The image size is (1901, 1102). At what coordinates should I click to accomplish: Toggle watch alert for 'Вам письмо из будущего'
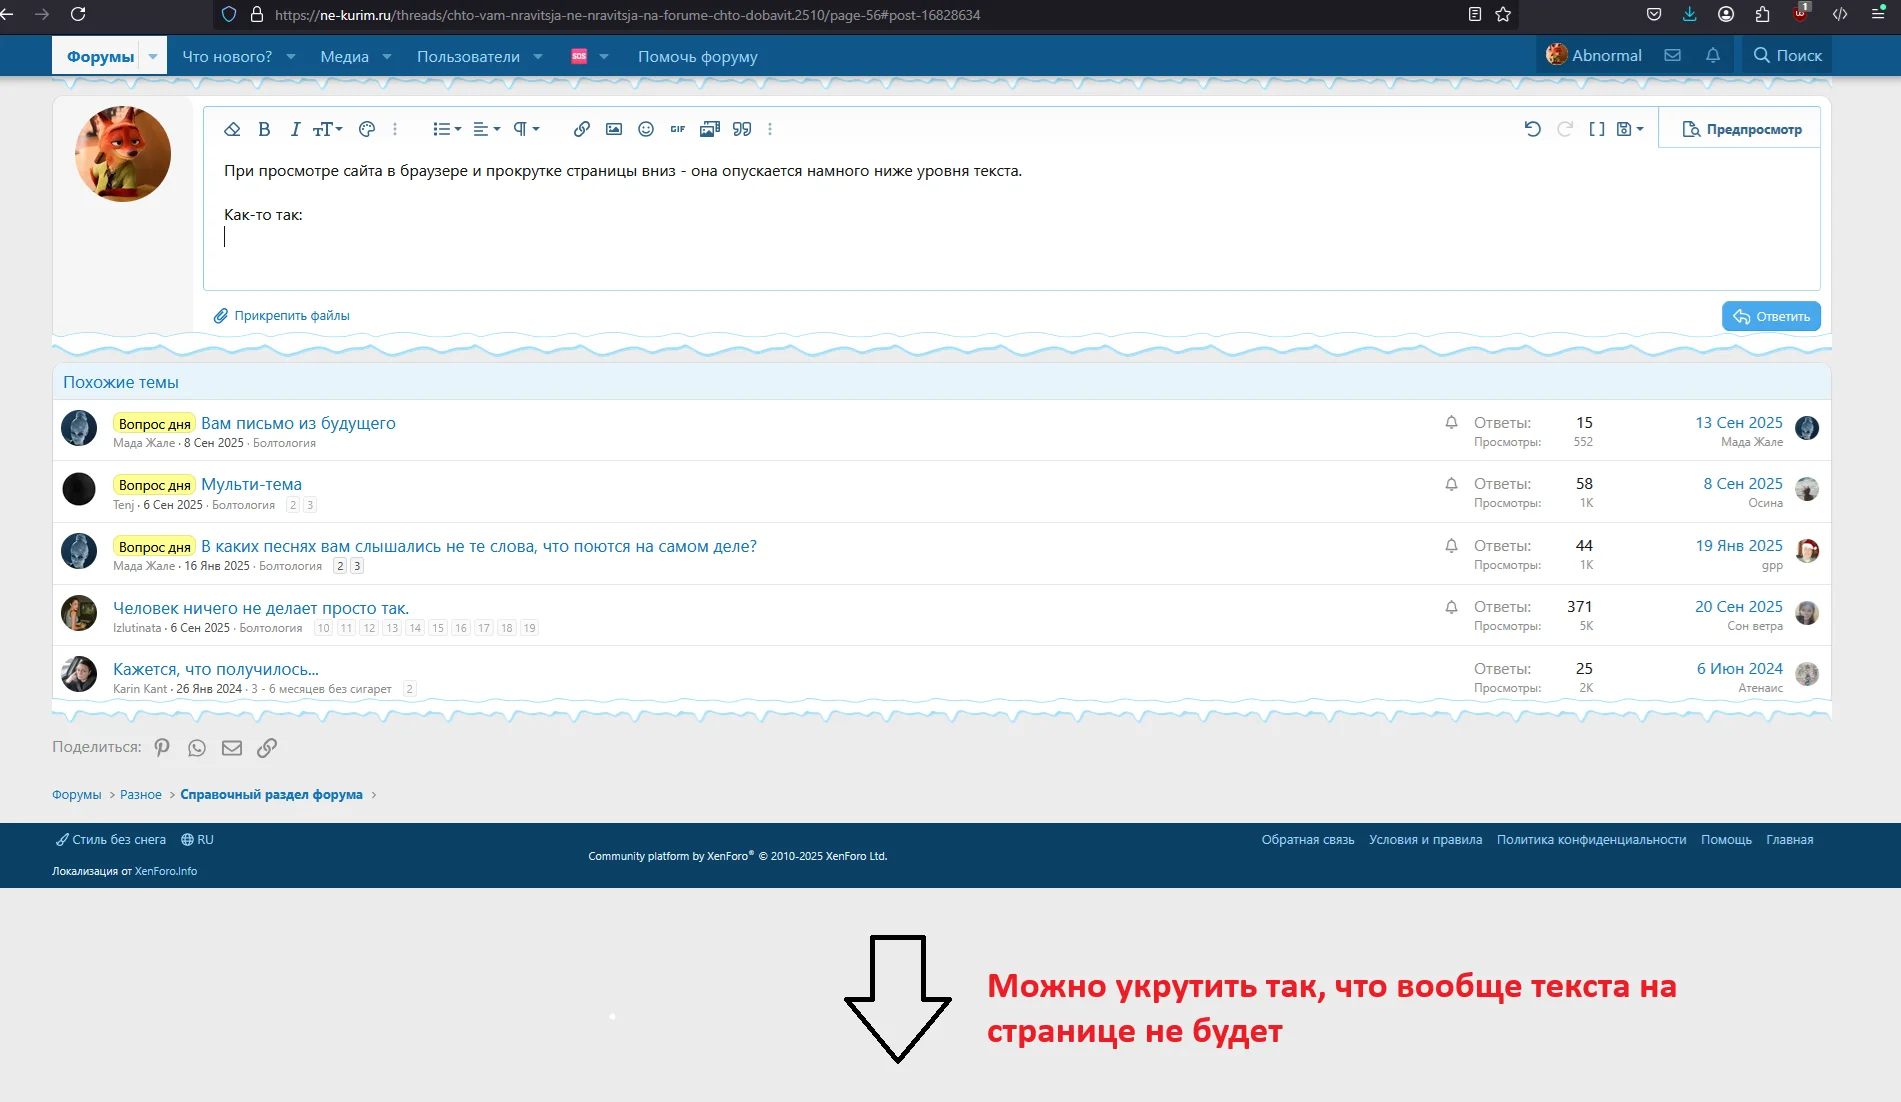point(1451,423)
